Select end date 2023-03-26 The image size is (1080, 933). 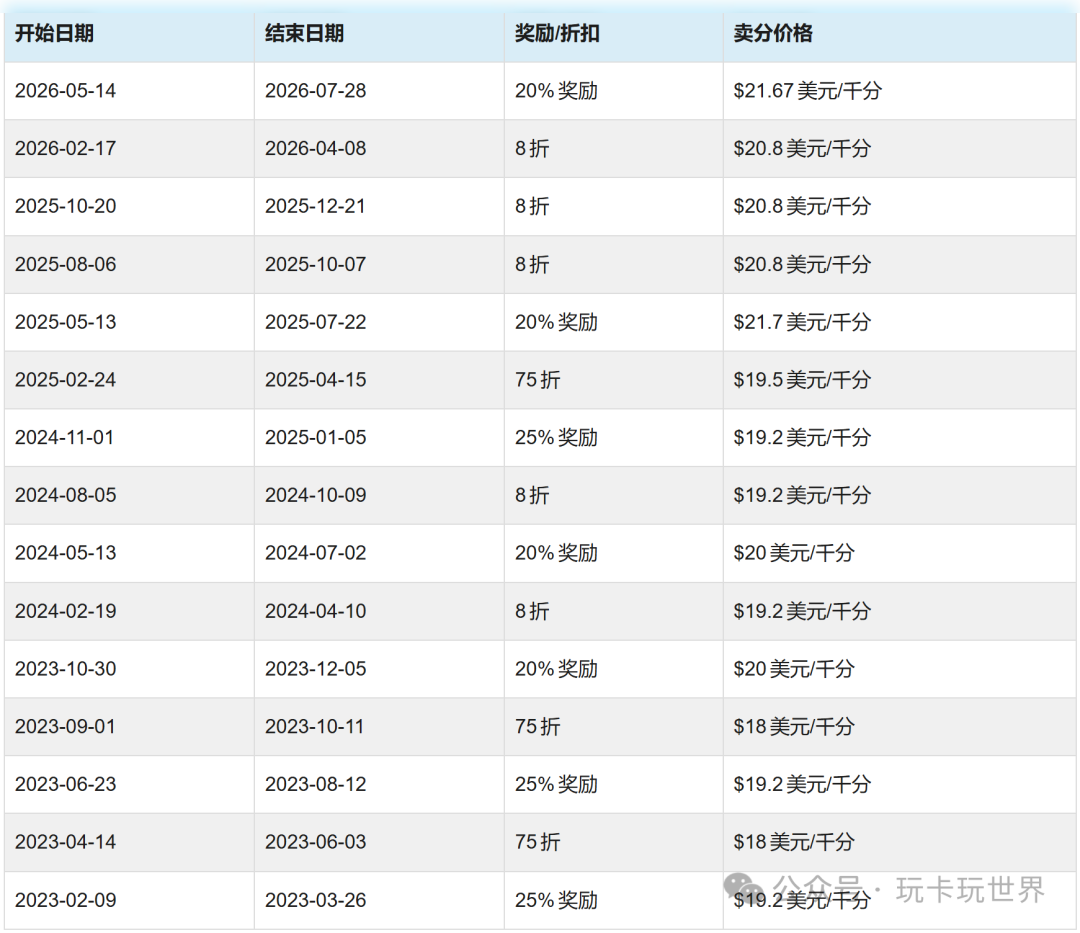[315, 901]
